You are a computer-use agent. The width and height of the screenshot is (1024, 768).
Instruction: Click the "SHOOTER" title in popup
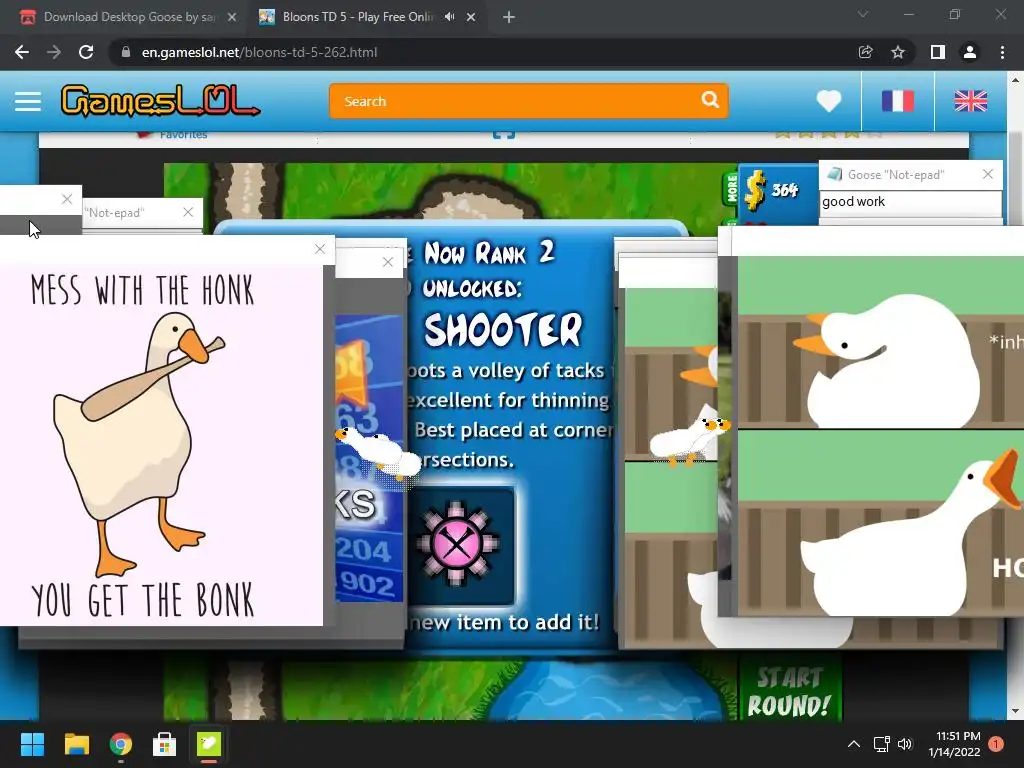(503, 329)
